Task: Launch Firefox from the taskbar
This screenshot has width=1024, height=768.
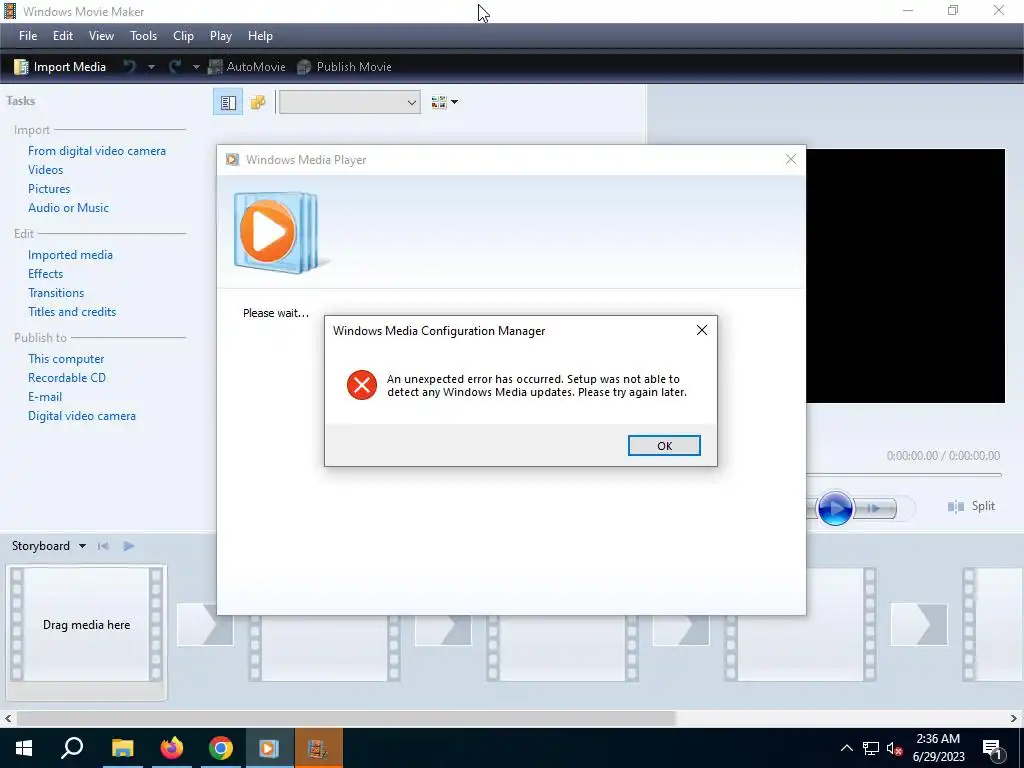Action: click(172, 748)
